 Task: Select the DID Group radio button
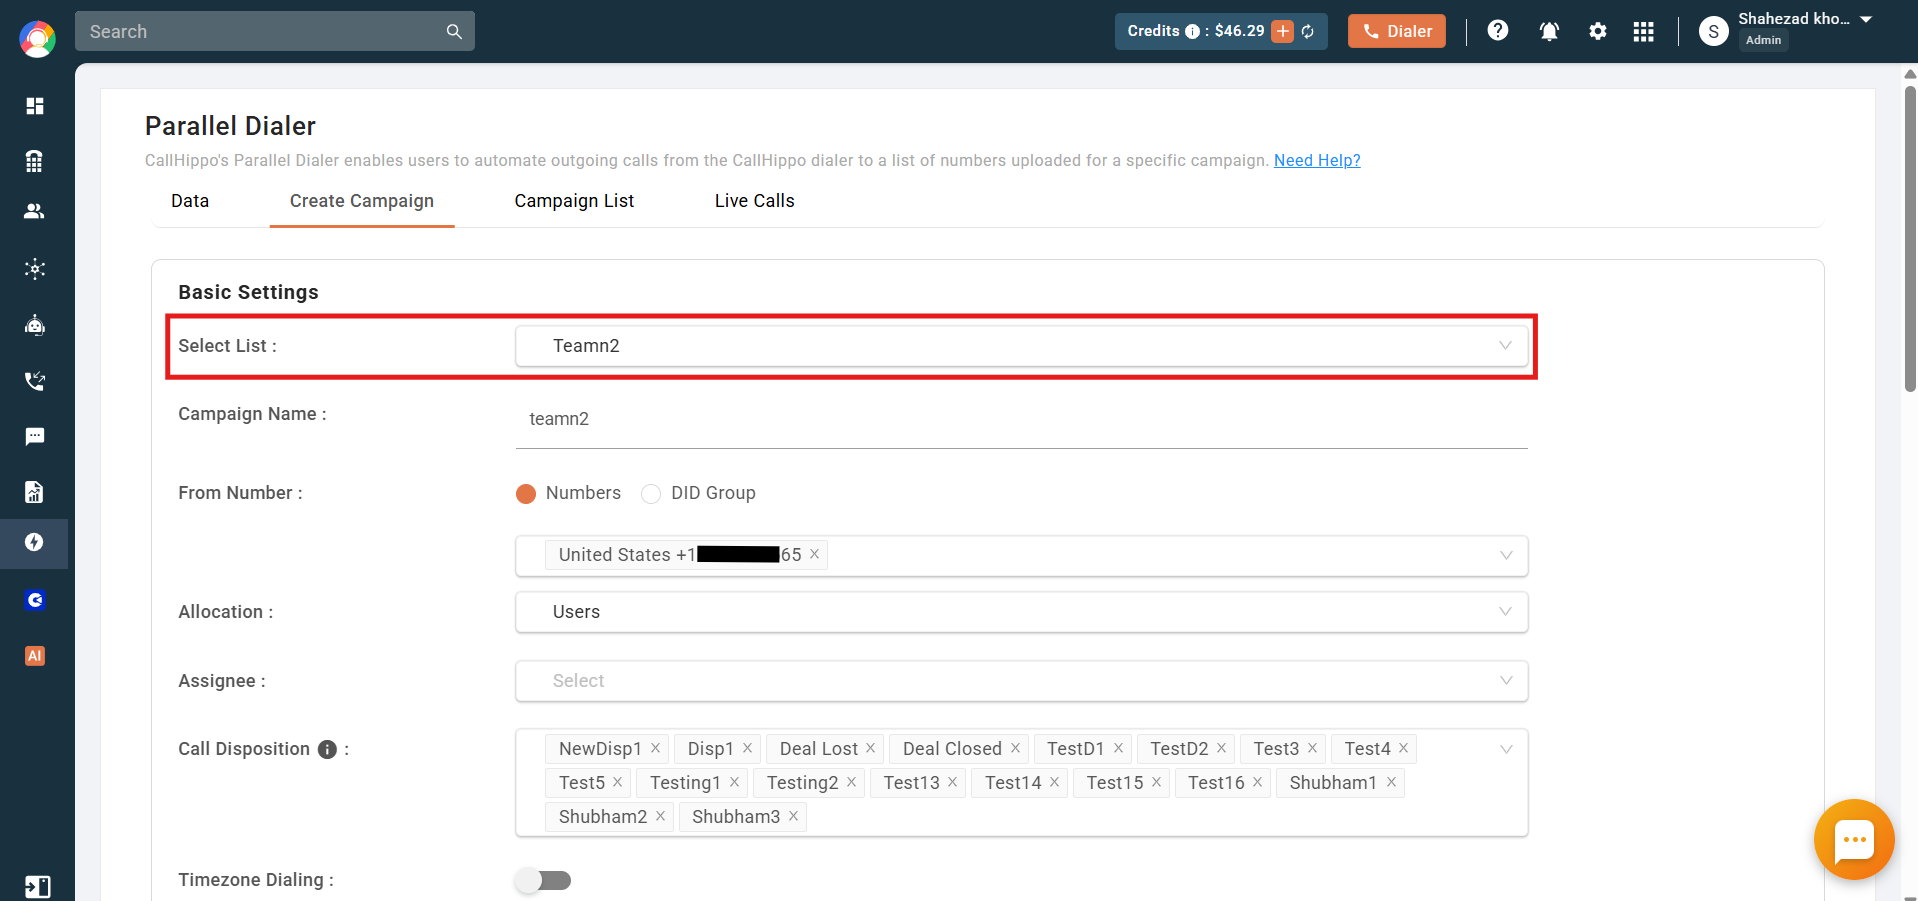coord(651,494)
